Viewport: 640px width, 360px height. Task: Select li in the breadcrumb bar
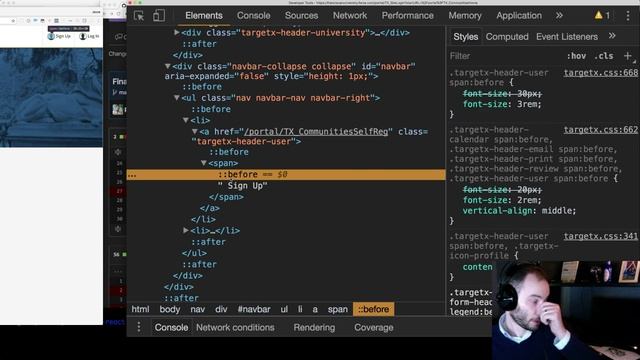pos(300,309)
